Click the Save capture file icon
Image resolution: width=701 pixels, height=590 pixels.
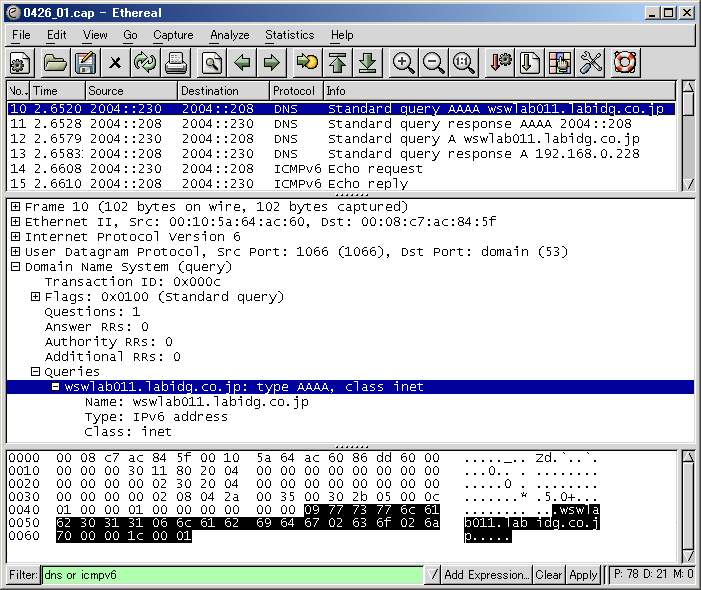(x=84, y=63)
